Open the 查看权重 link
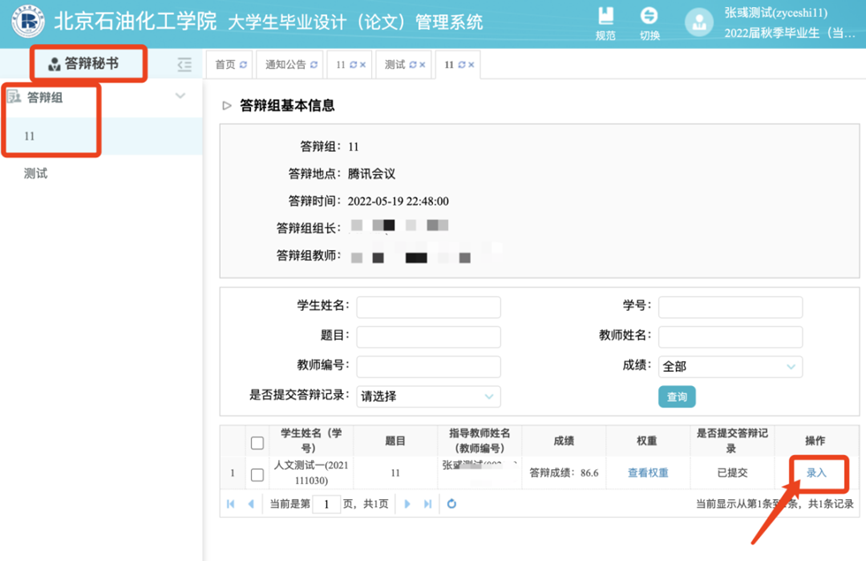 point(647,473)
